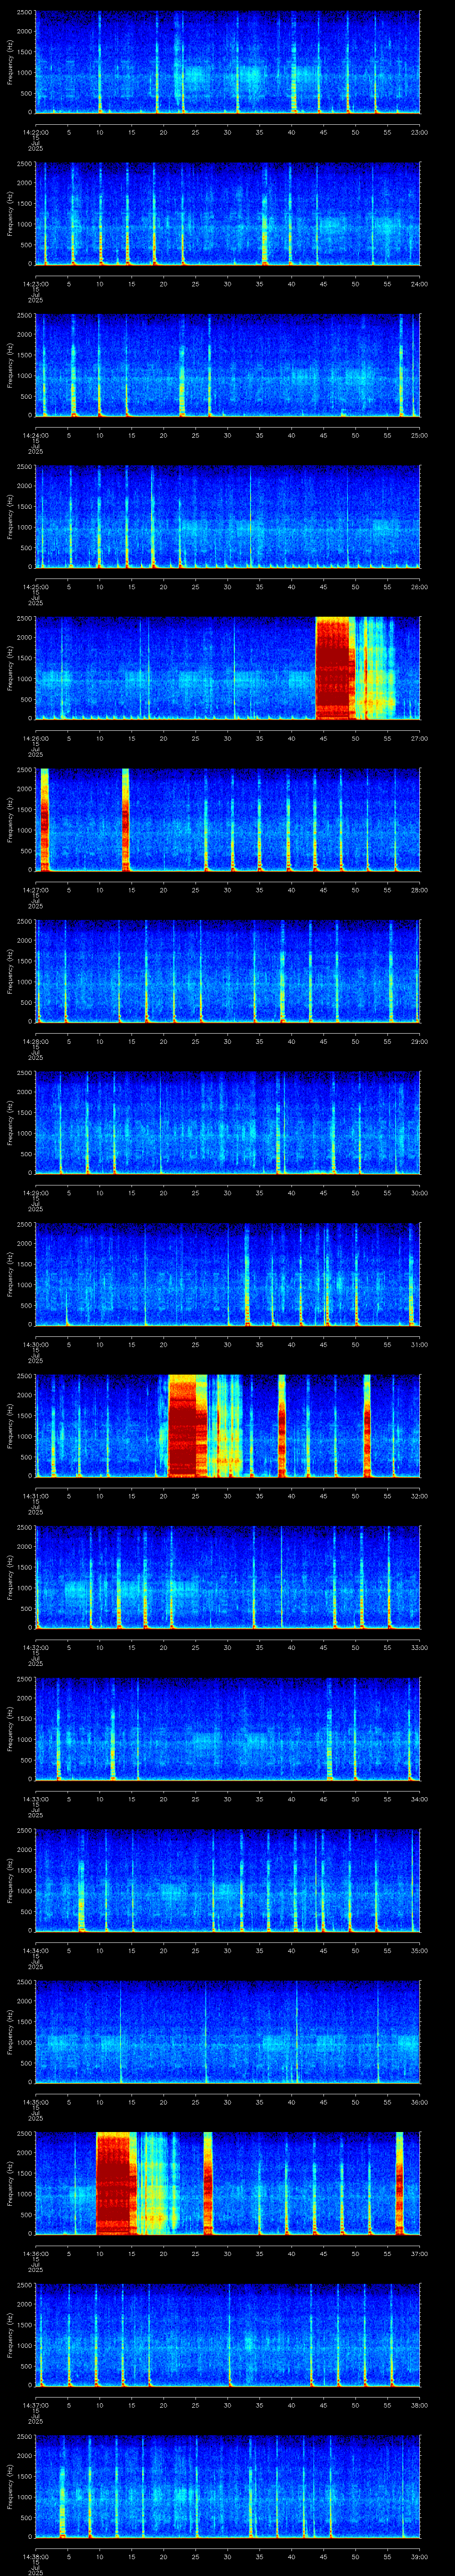Click the 55 second tick under the 14:37:00 spectrogram
Screen dimensions: 455x2576
click(387, 2404)
